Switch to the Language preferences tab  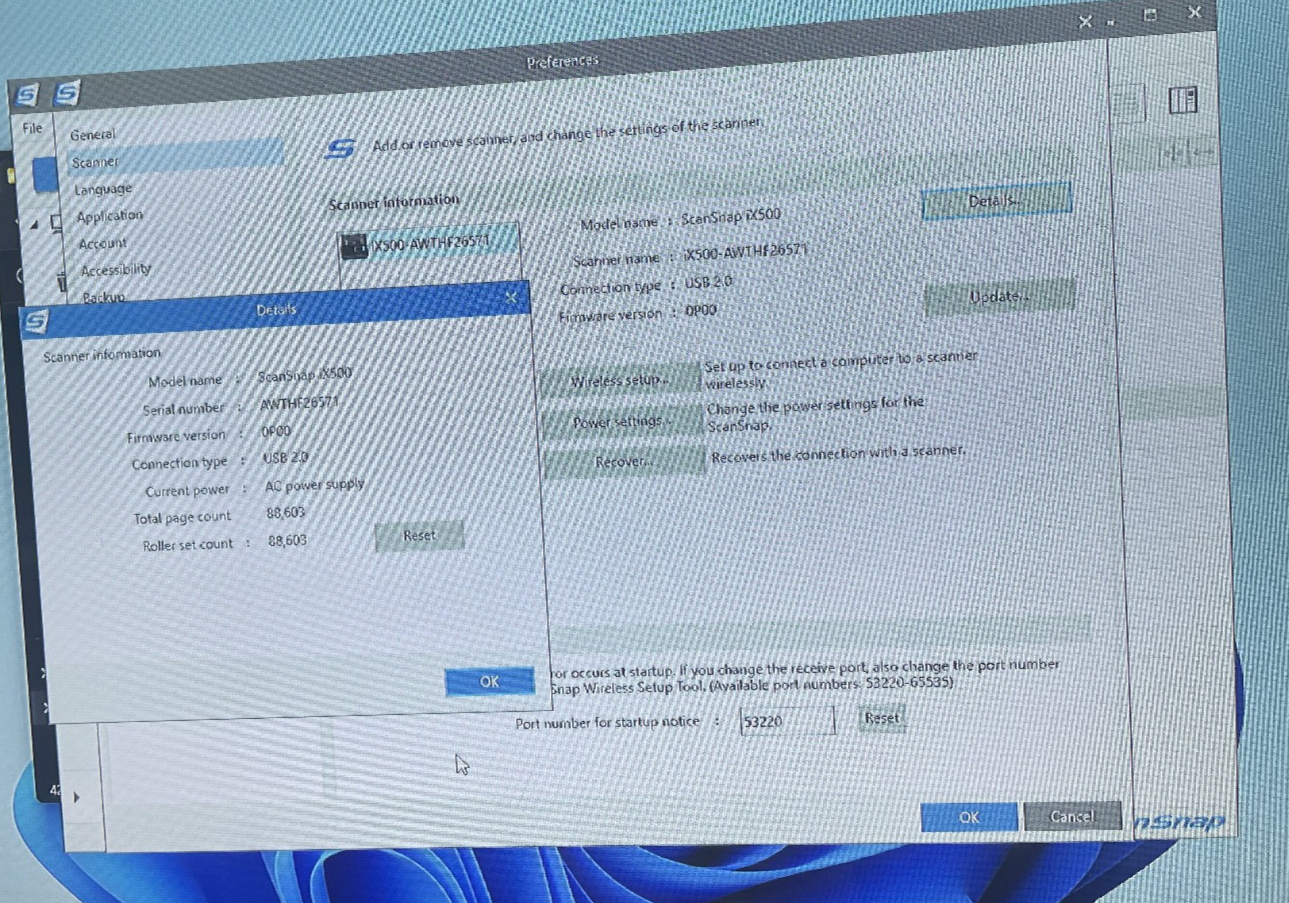click(103, 189)
